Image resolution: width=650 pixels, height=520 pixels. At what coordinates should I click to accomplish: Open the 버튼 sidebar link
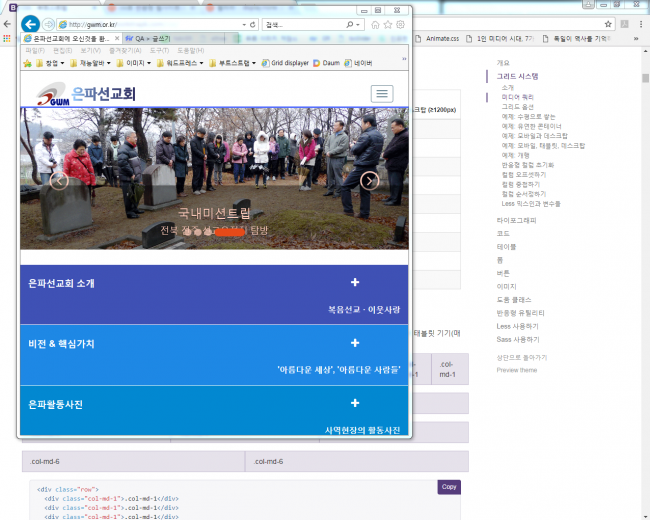(x=503, y=273)
